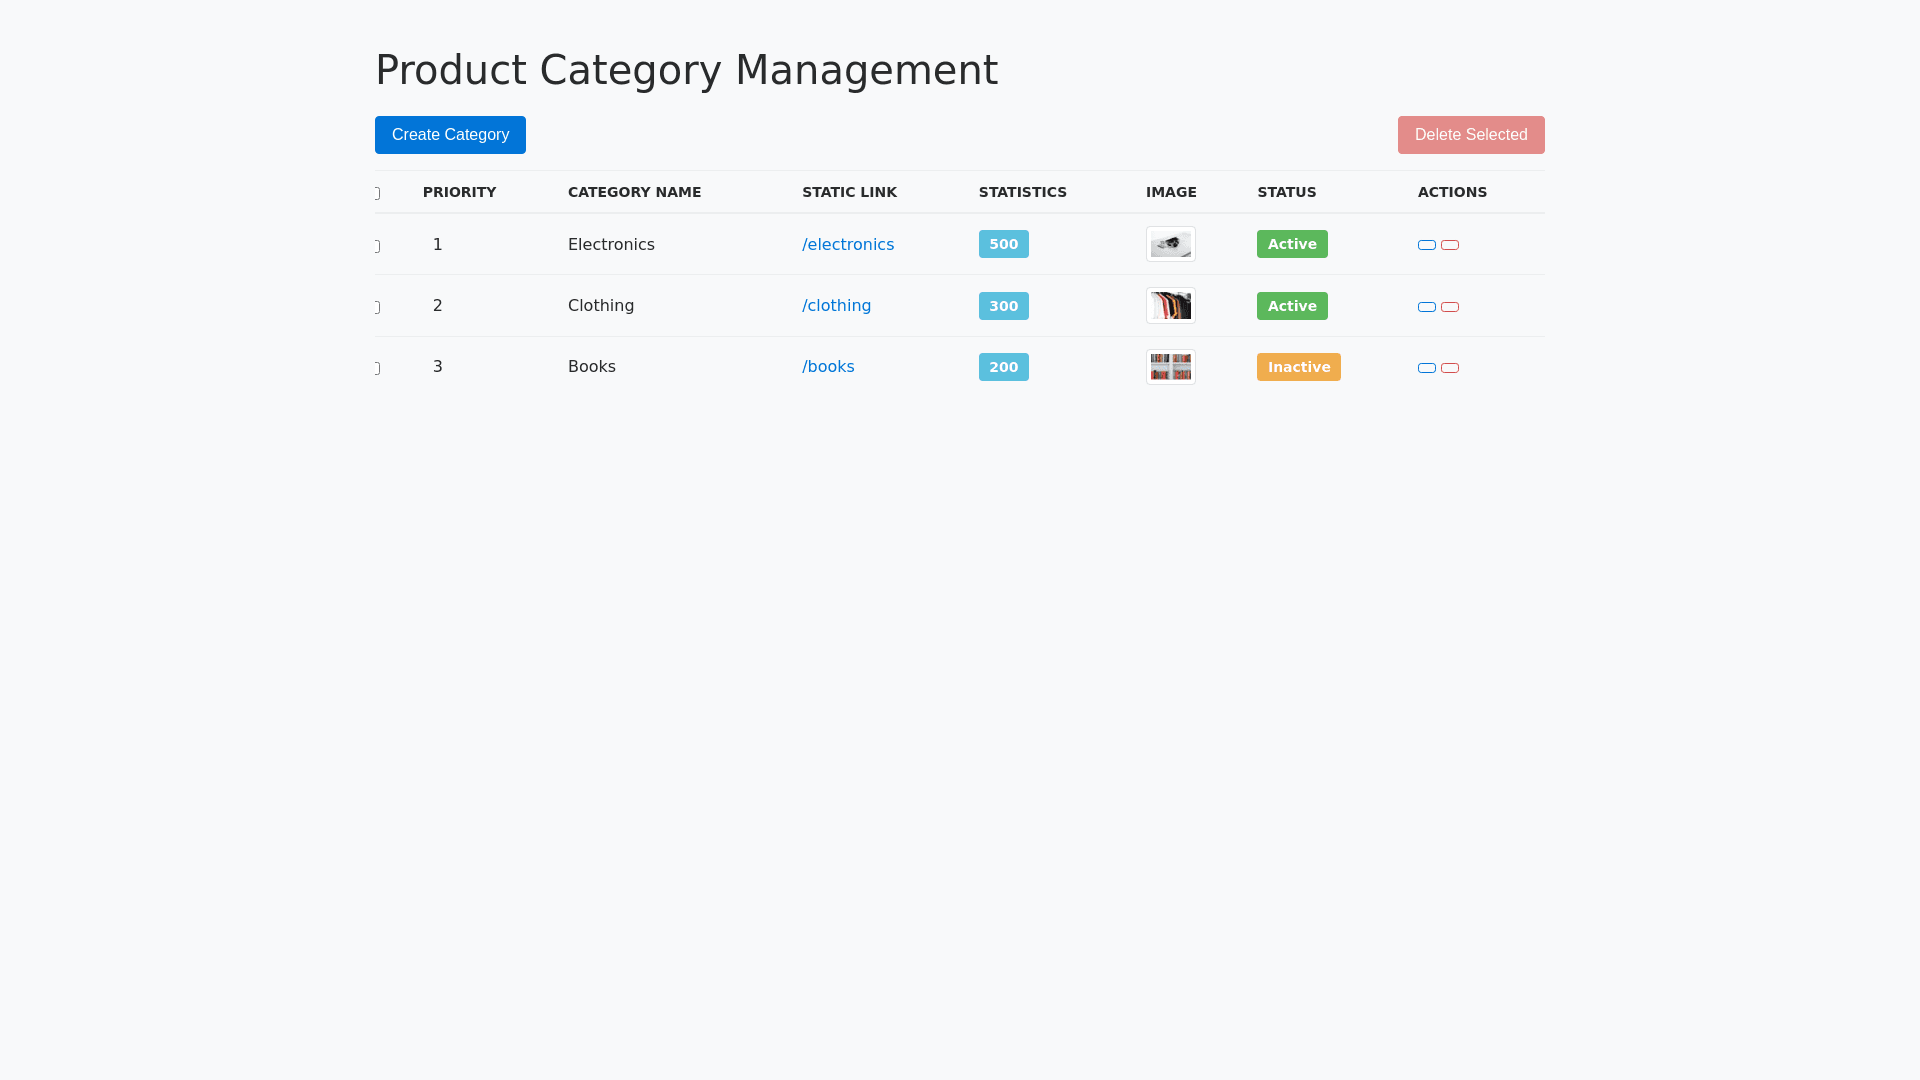The width and height of the screenshot is (1920, 1080).
Task: Click the Create Category button
Action: [x=450, y=135]
